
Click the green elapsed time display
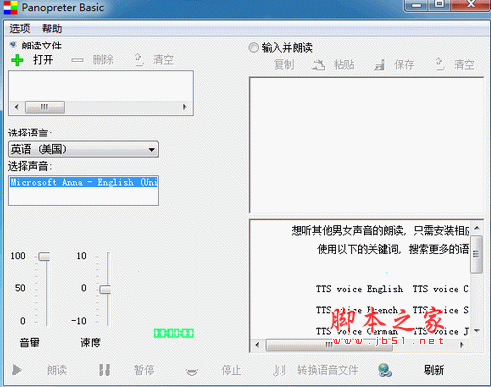click(174, 333)
